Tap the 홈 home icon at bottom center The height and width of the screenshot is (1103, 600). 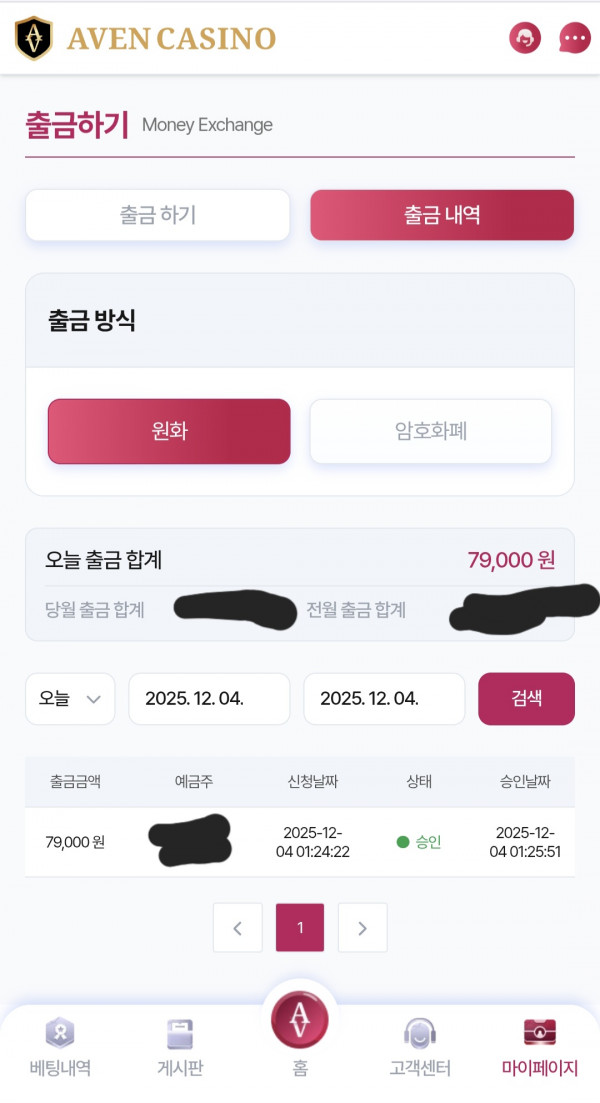(299, 1020)
